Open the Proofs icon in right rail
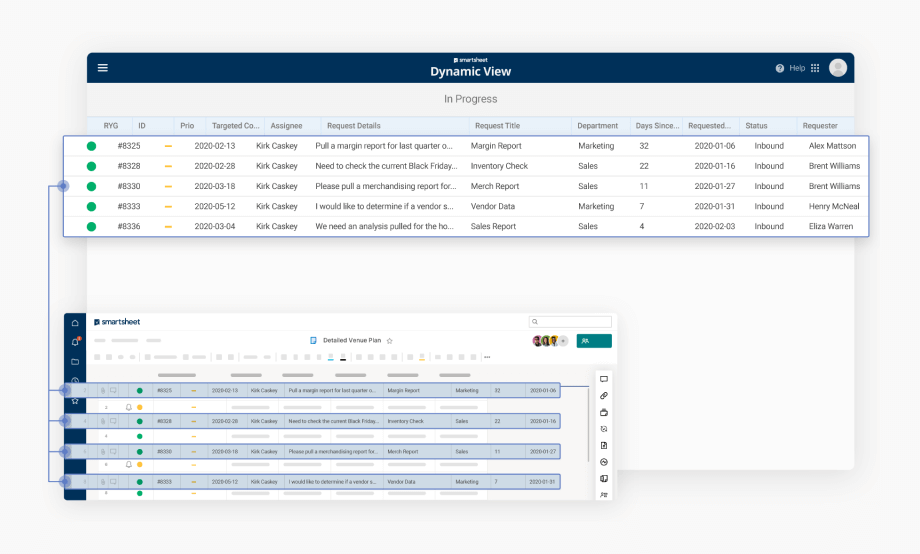The height and width of the screenshot is (554, 920). [x=604, y=413]
